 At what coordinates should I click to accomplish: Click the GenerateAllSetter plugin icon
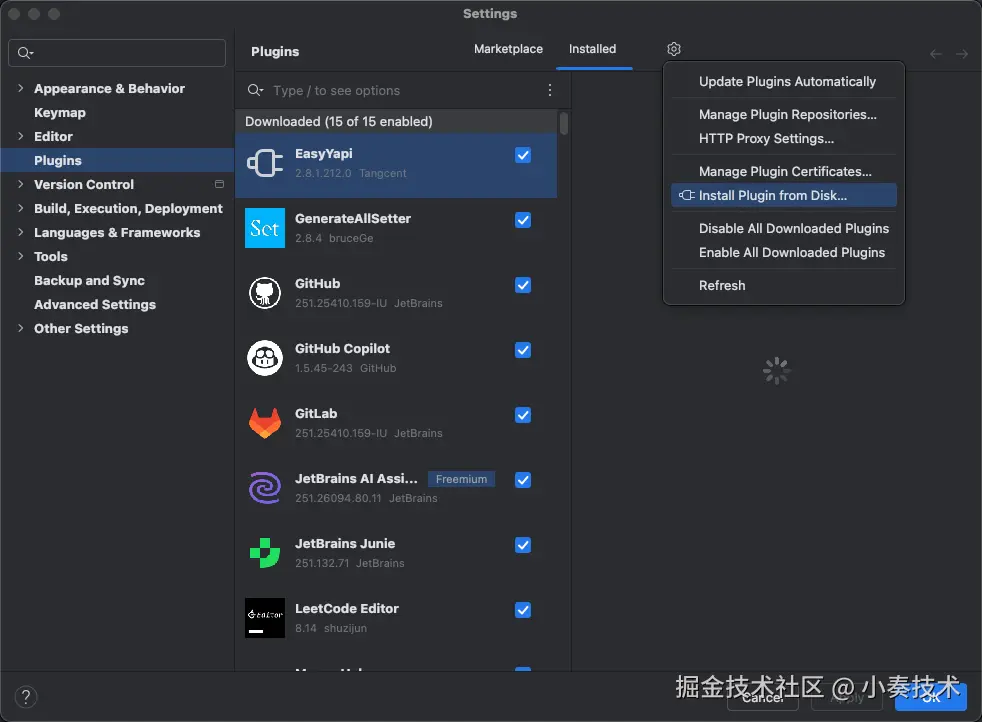[x=265, y=228]
